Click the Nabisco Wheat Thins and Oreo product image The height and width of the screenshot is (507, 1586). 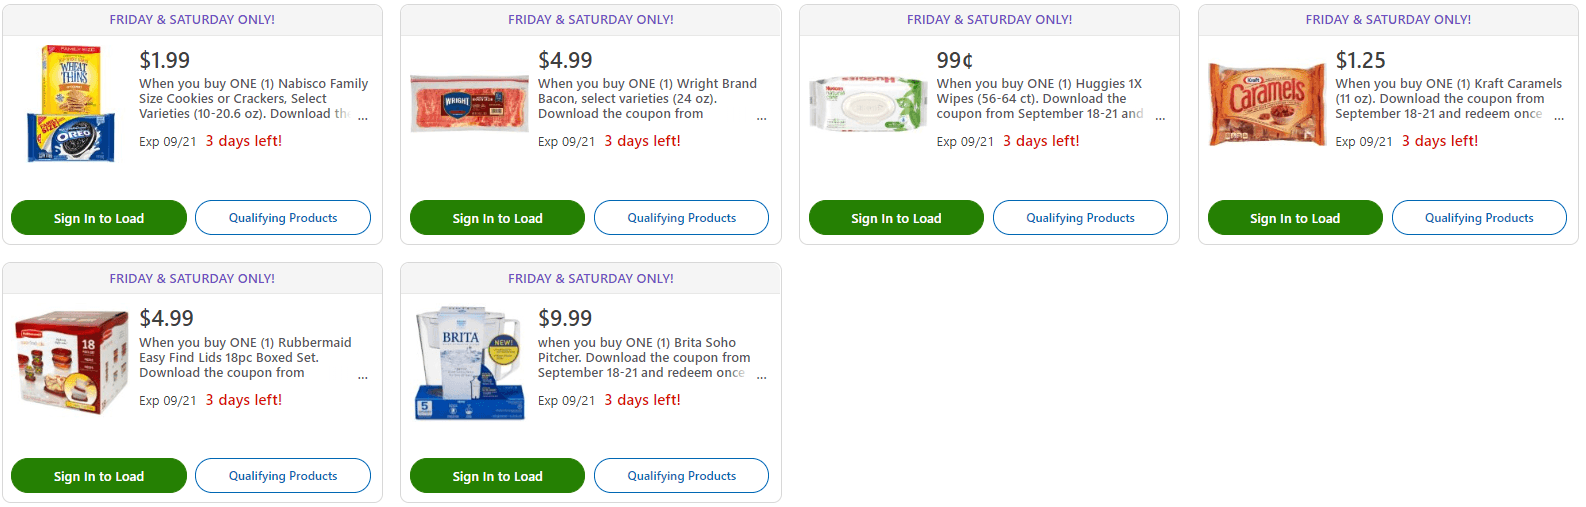point(66,104)
